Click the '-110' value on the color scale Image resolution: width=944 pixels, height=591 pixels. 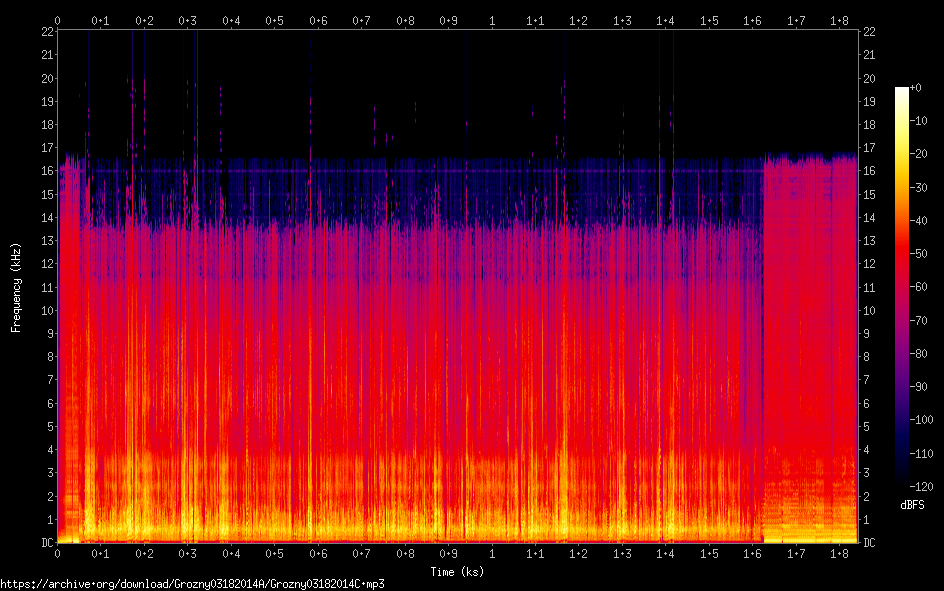pyautogui.click(x=922, y=454)
